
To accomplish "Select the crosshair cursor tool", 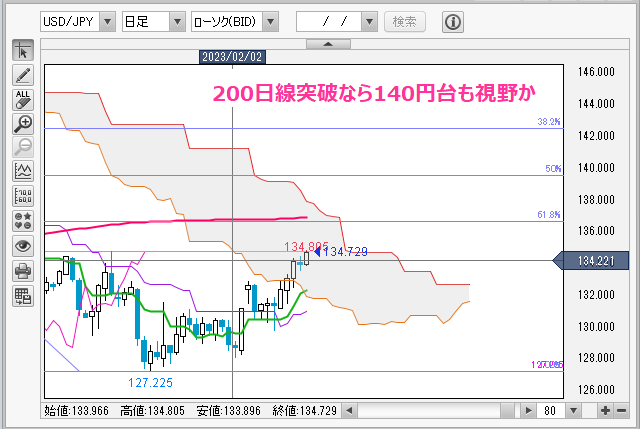I will [x=23, y=50].
